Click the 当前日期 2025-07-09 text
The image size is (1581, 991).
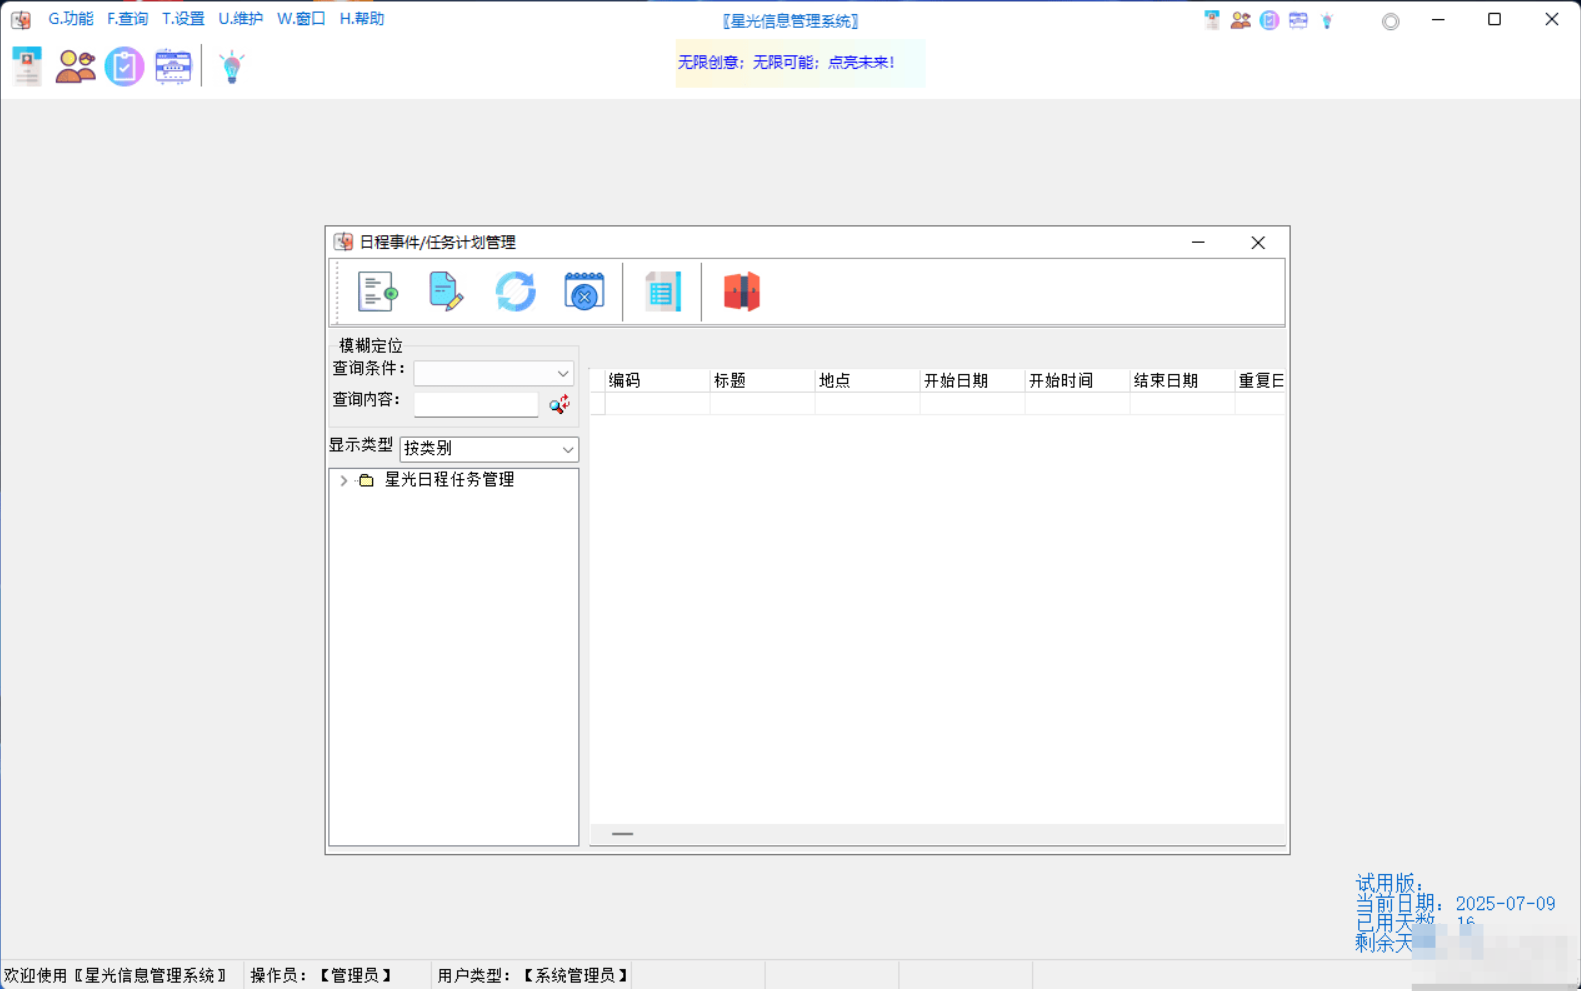point(1455,904)
